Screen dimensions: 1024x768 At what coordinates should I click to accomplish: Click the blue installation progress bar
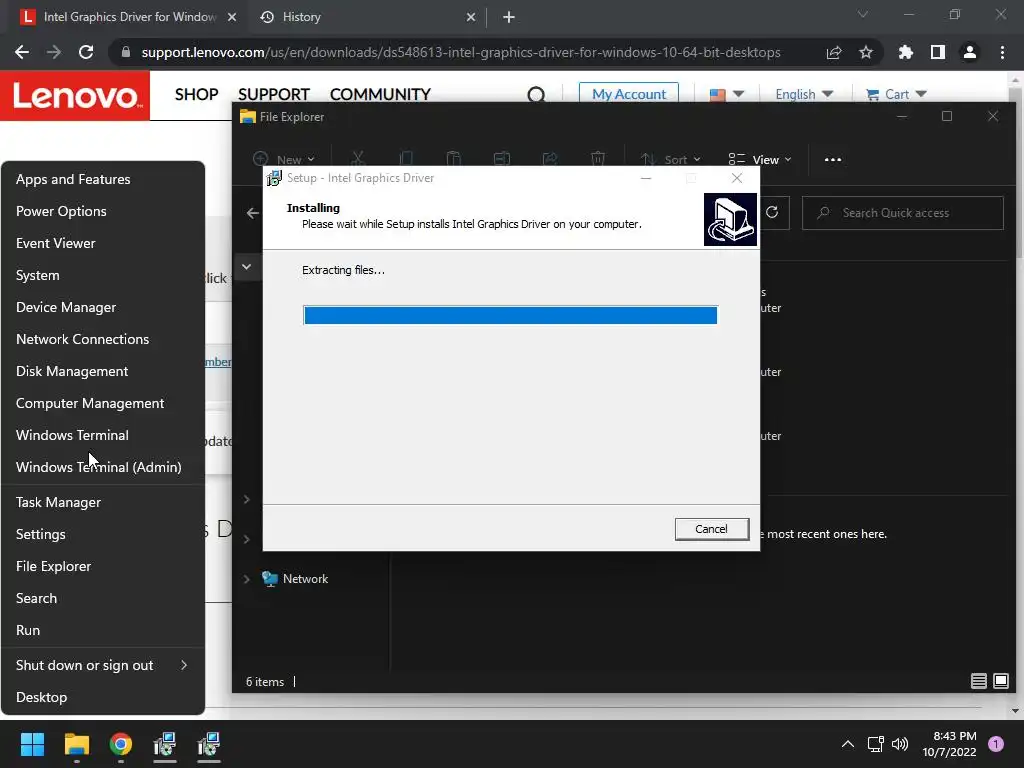[510, 315]
